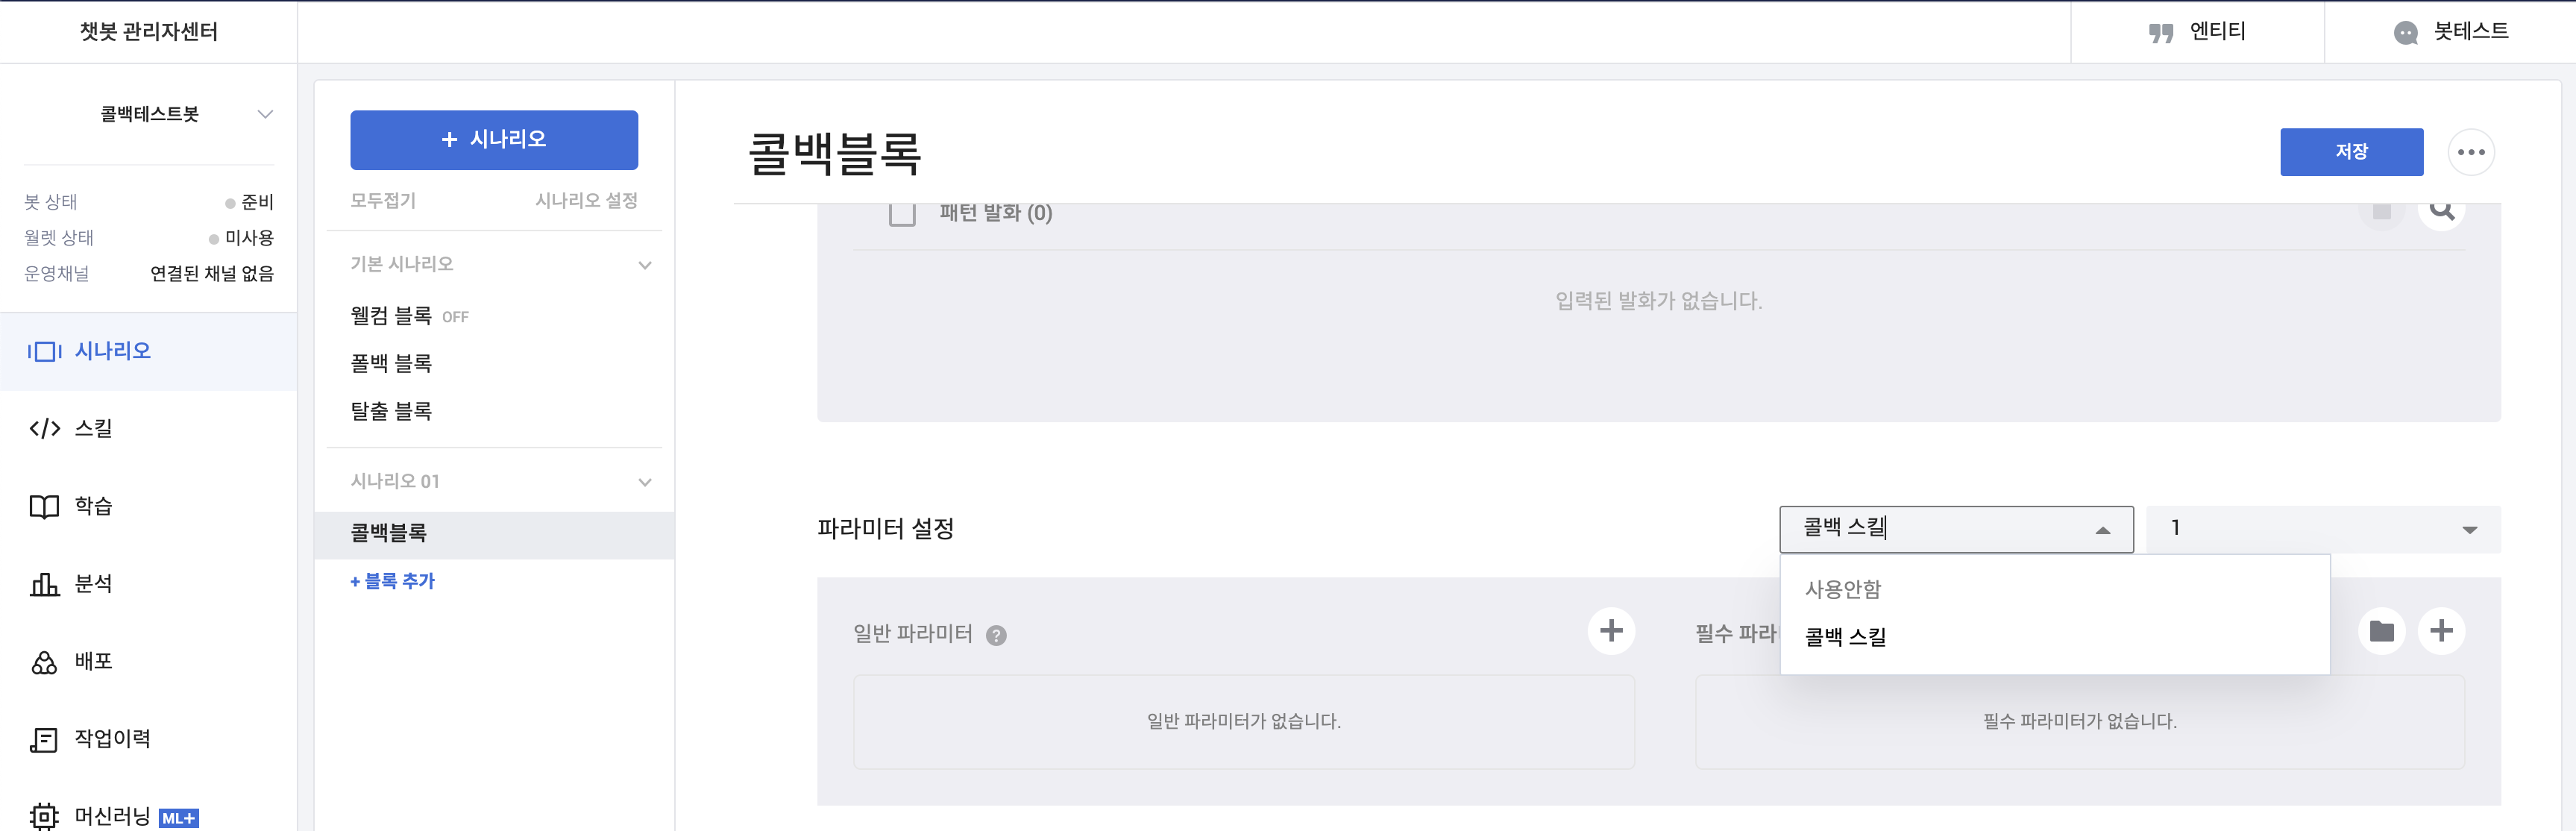Add a 필수 파라미터 with plus icon
Viewport: 2576px width, 831px height.
click(2440, 631)
